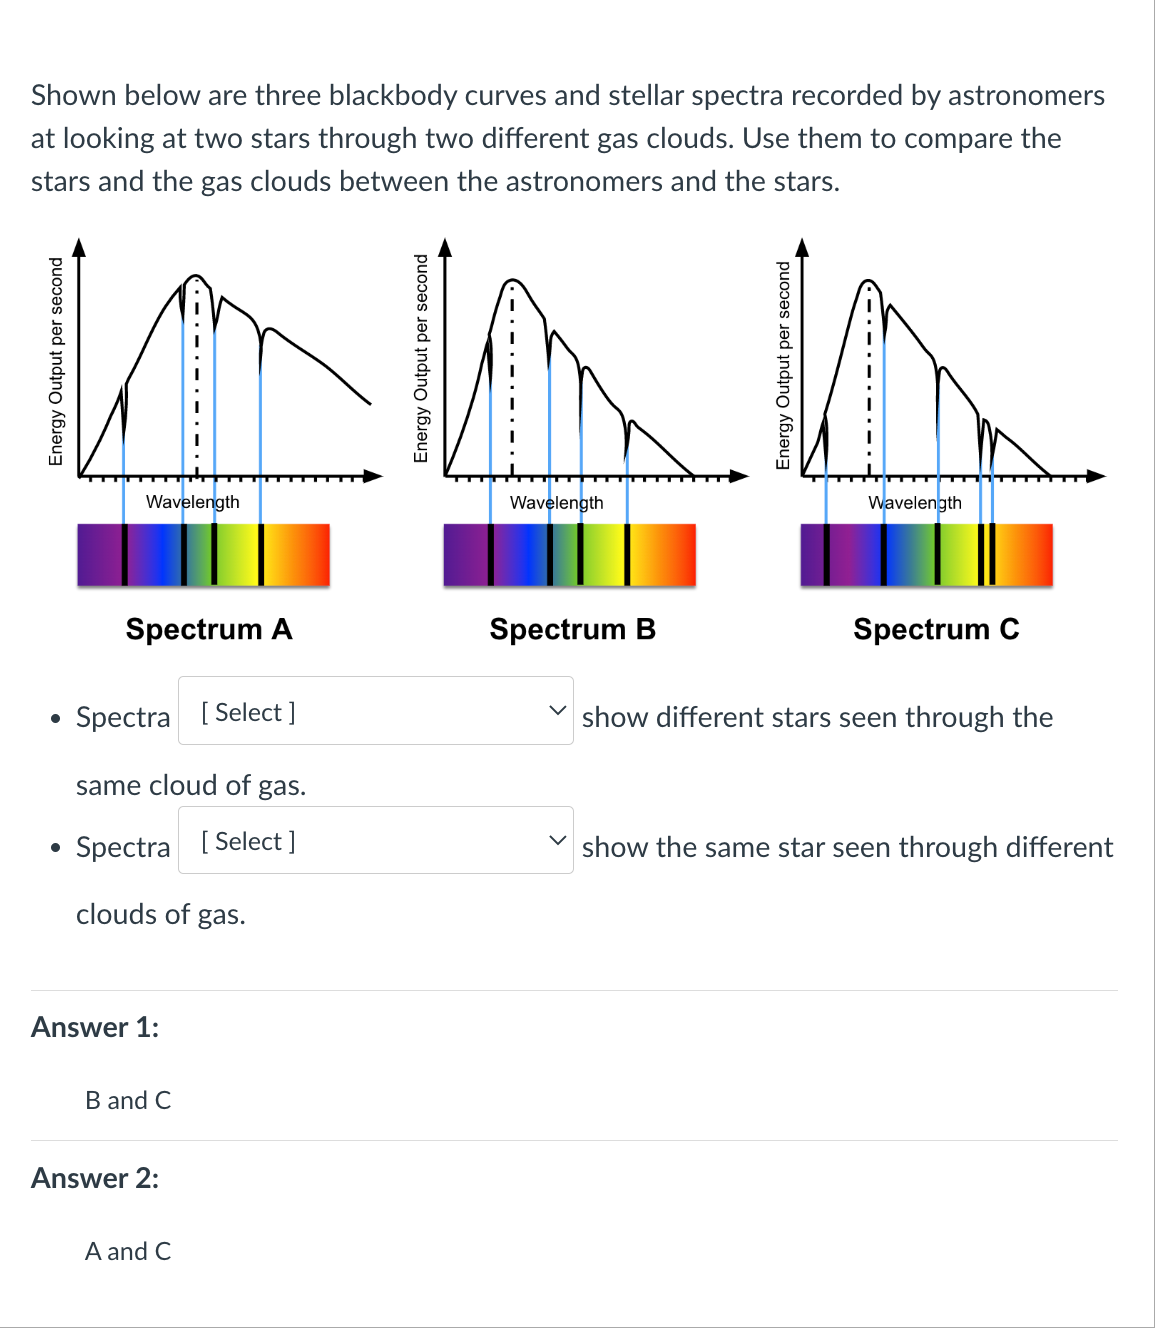Click the Wavelength axis label of Spectrum A
This screenshot has width=1168, height=1342.
(x=192, y=502)
